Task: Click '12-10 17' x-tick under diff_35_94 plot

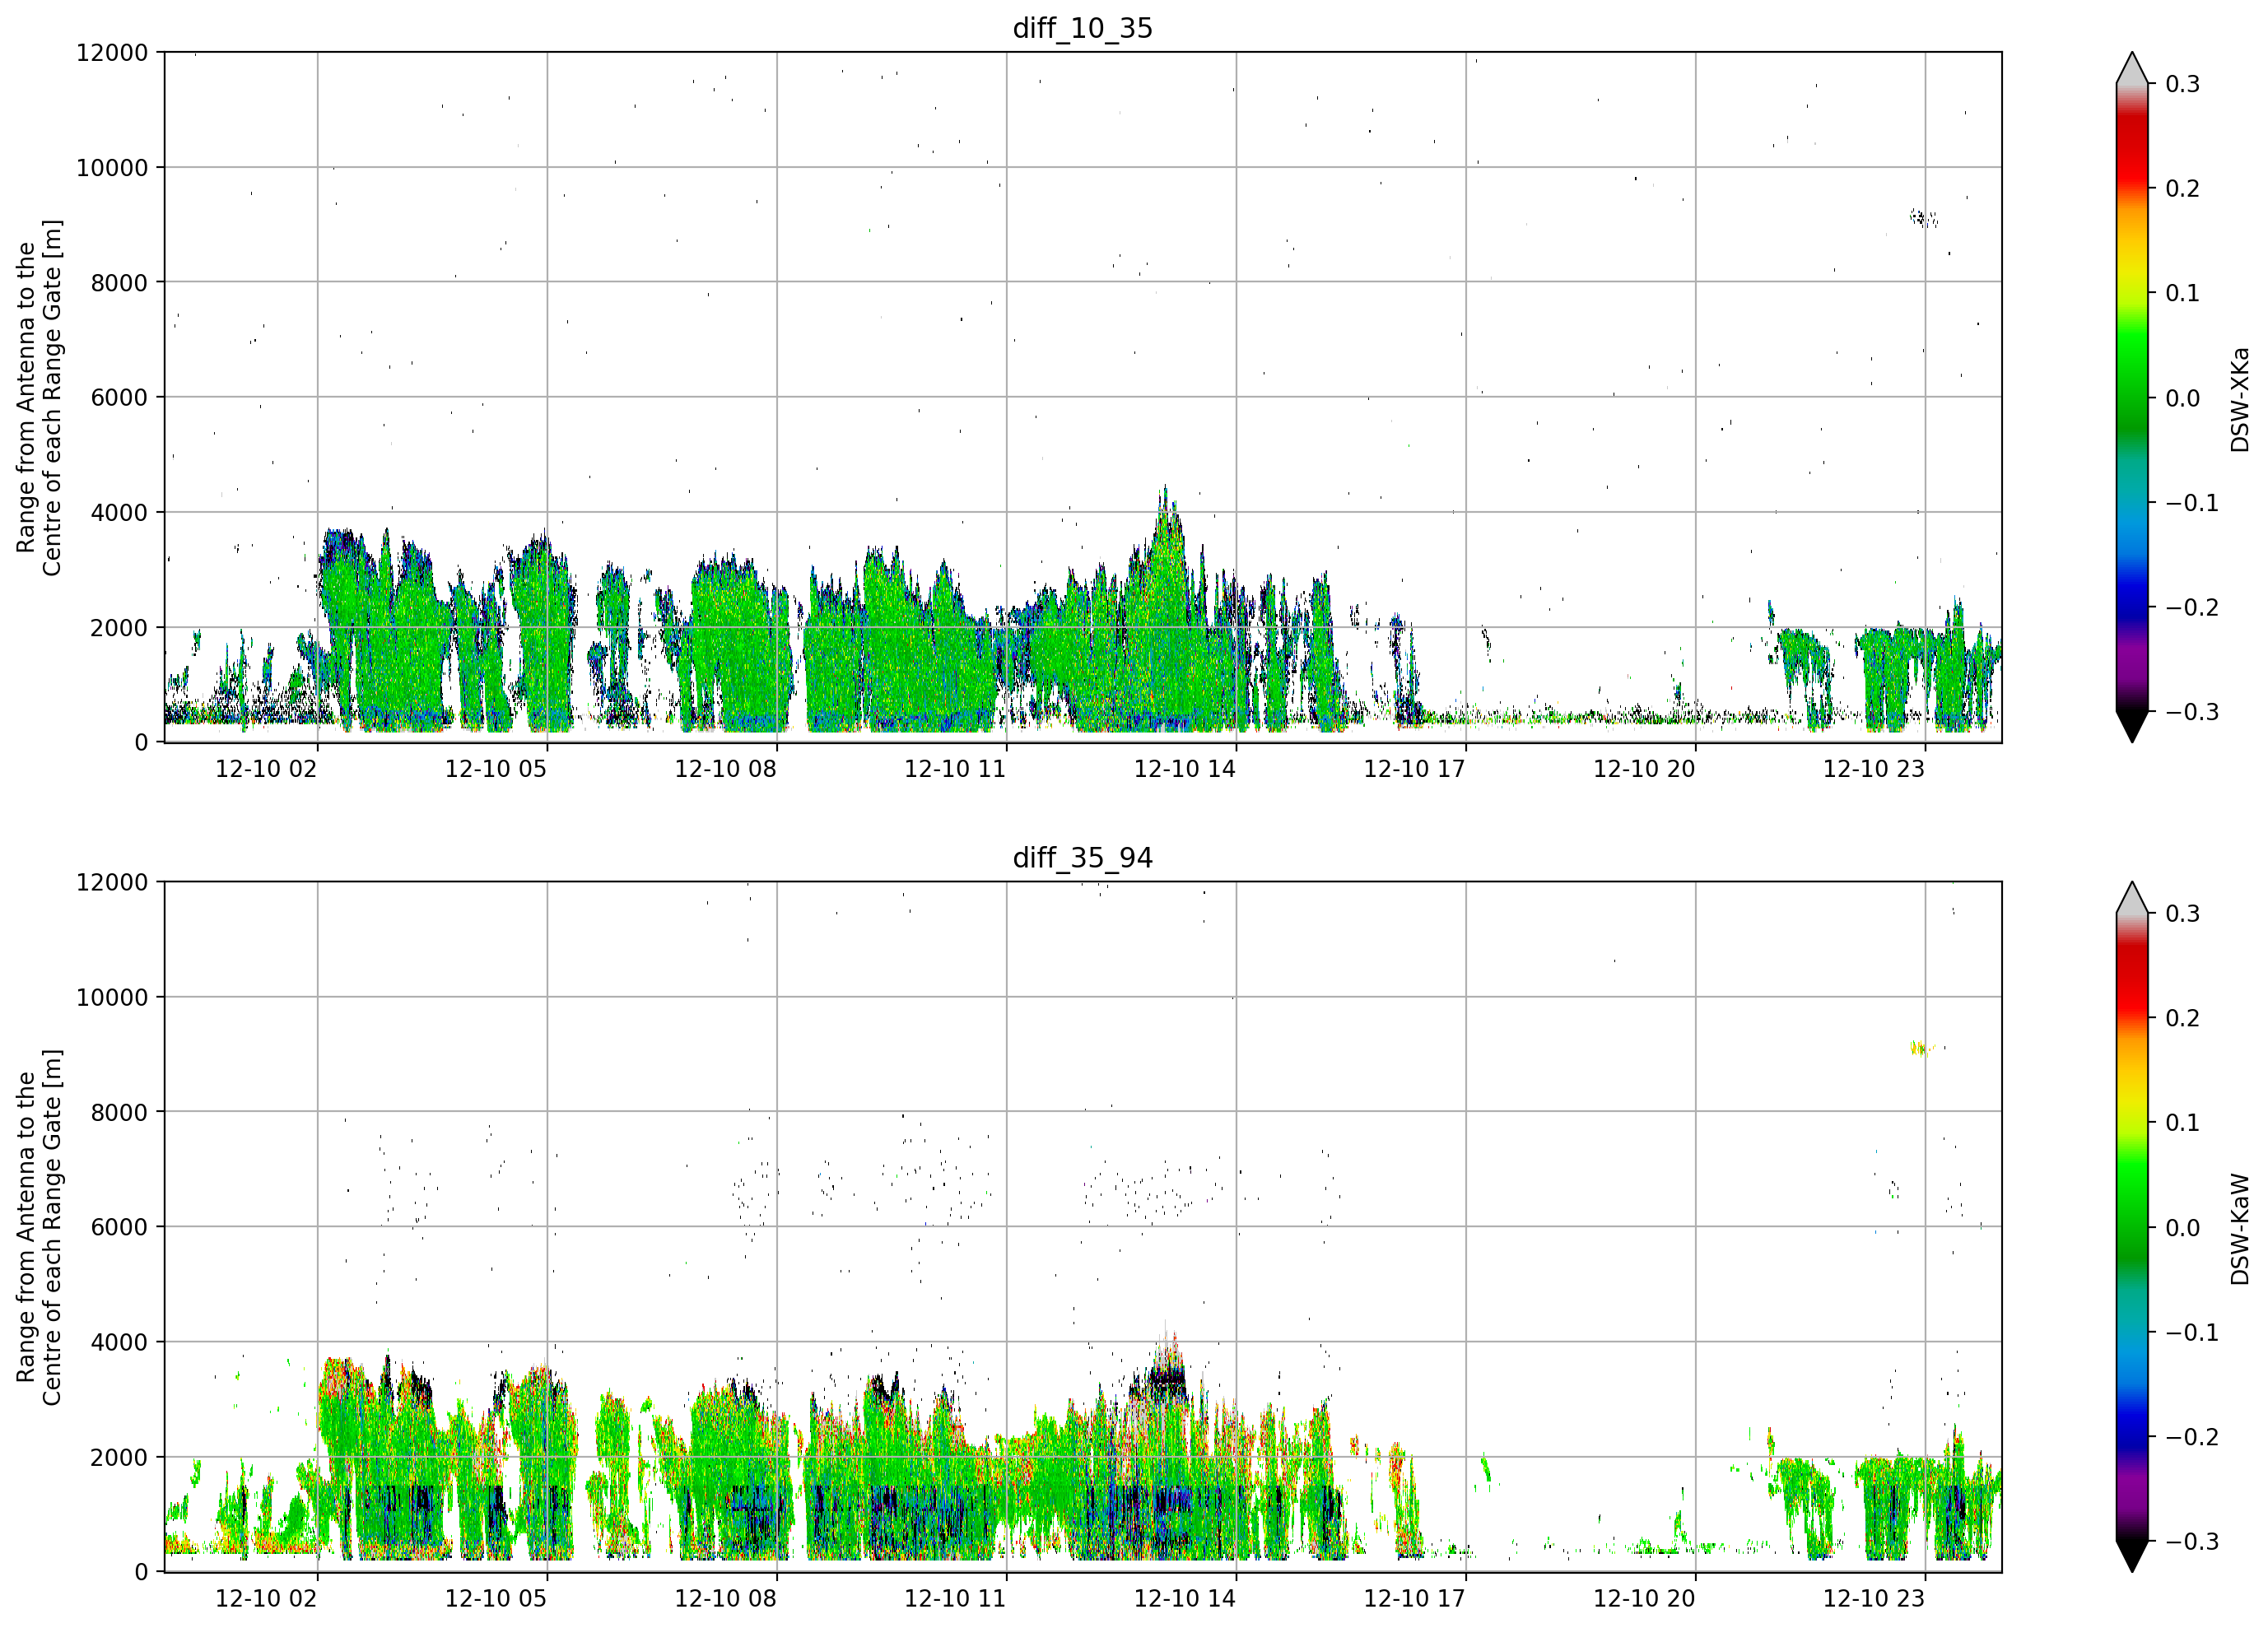Action: pos(1415,1598)
